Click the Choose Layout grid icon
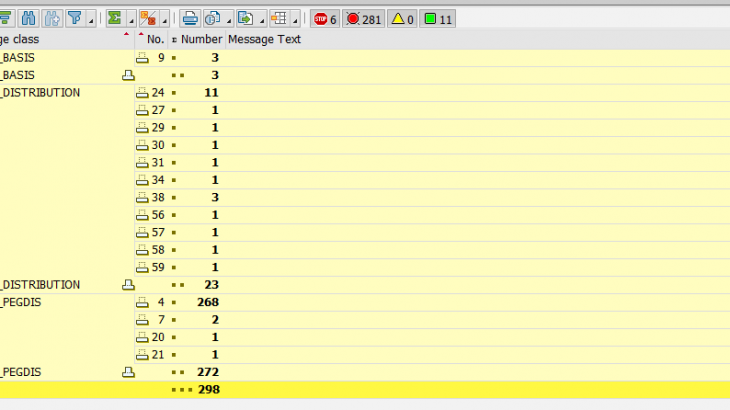 [x=279, y=19]
